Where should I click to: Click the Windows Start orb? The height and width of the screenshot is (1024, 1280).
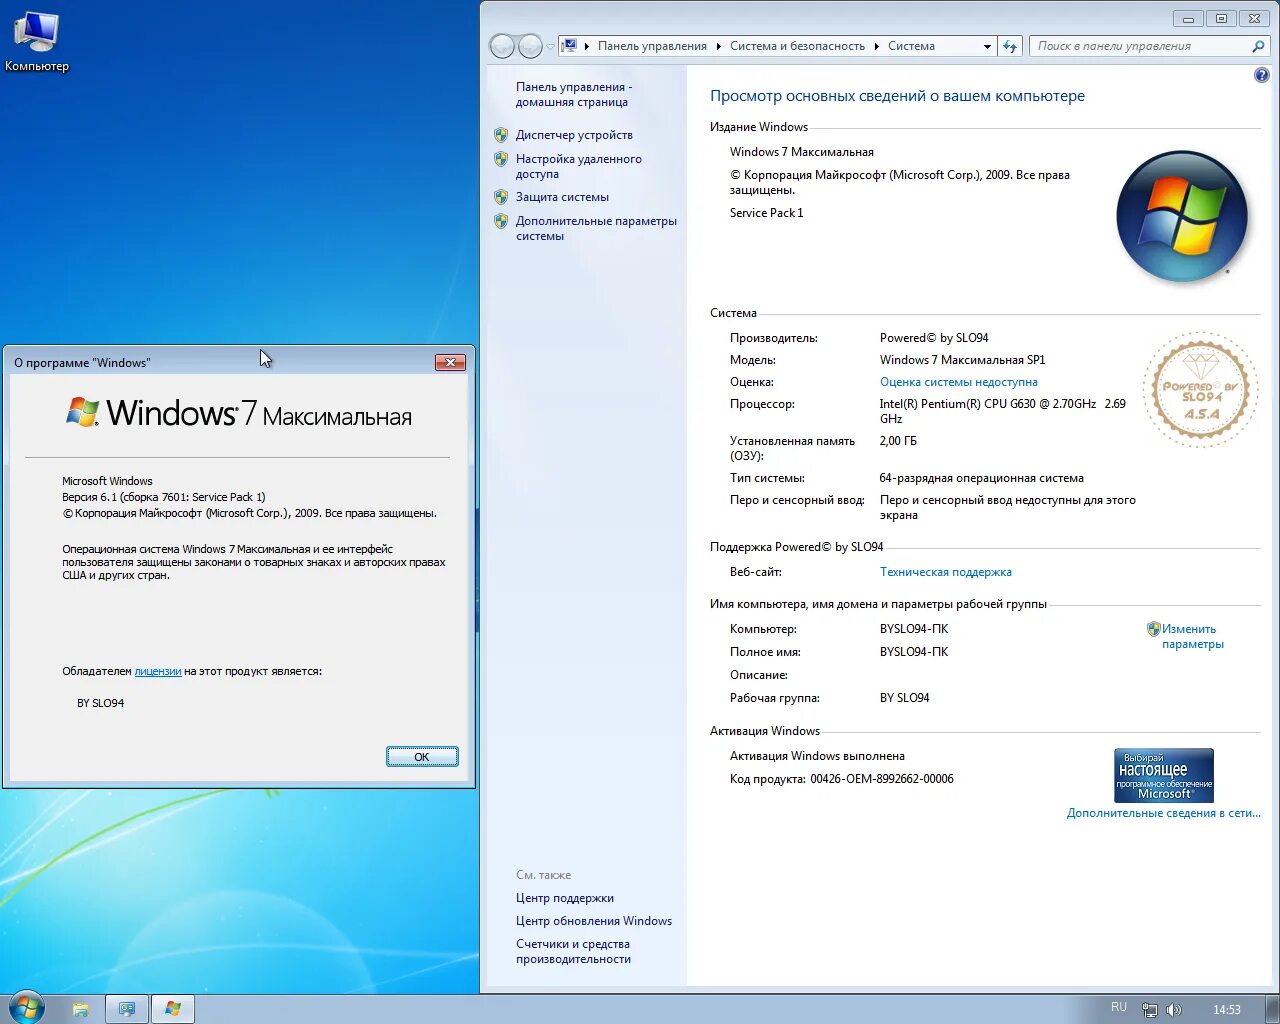pos(27,1008)
